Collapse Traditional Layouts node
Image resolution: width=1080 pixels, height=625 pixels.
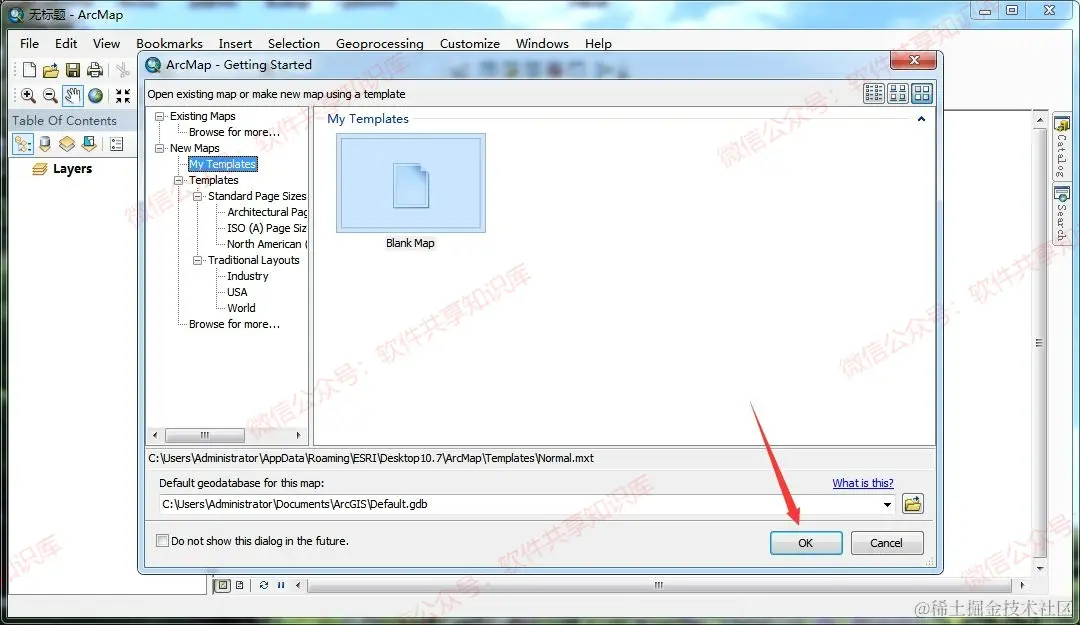198,260
